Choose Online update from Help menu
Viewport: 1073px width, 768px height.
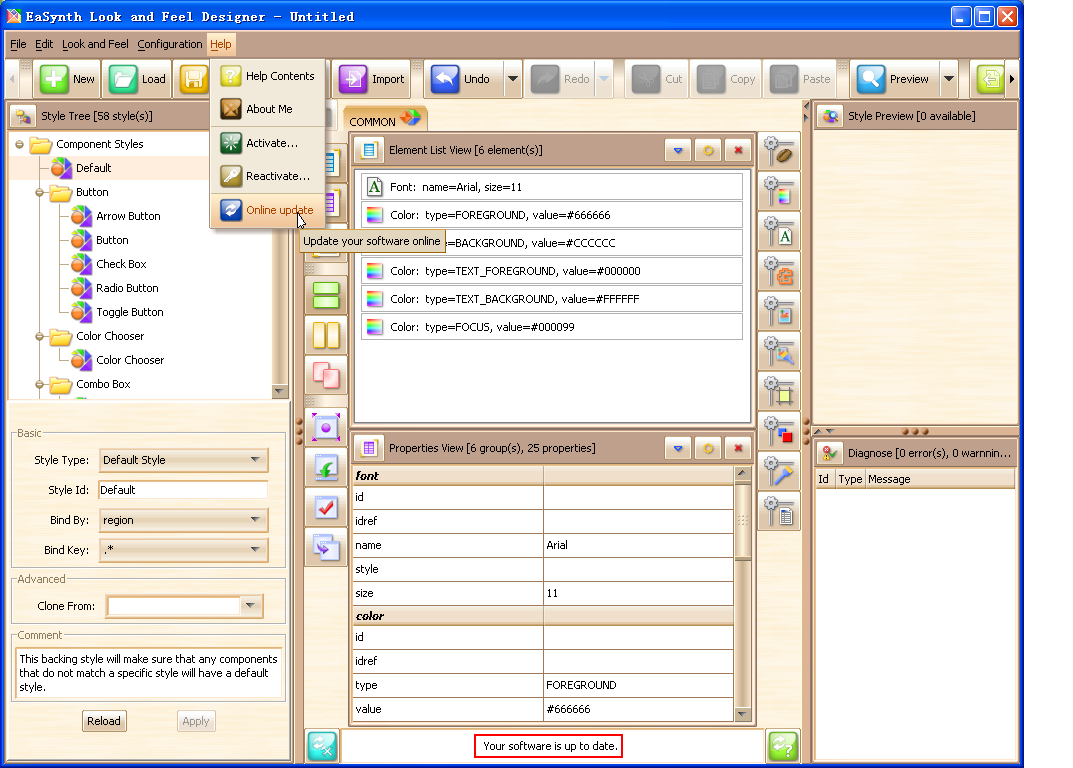(x=268, y=210)
